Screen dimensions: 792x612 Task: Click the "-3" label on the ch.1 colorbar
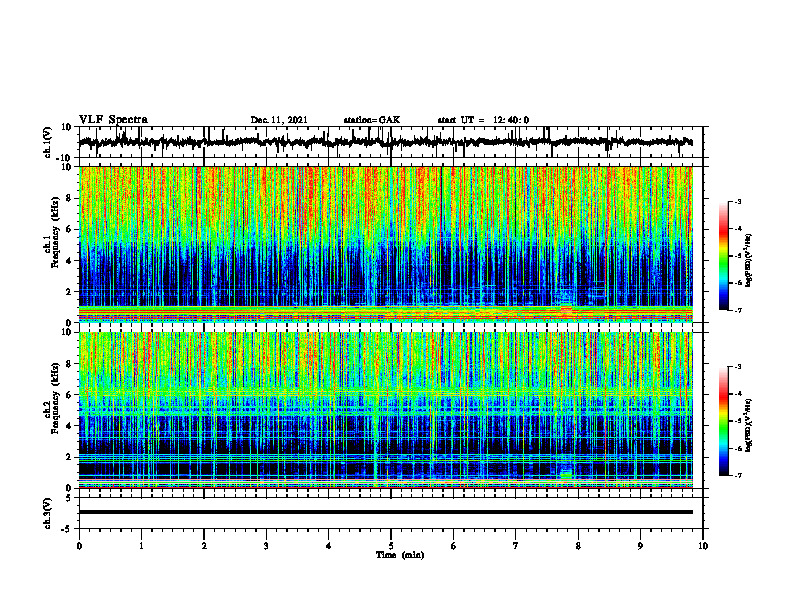[x=738, y=202]
